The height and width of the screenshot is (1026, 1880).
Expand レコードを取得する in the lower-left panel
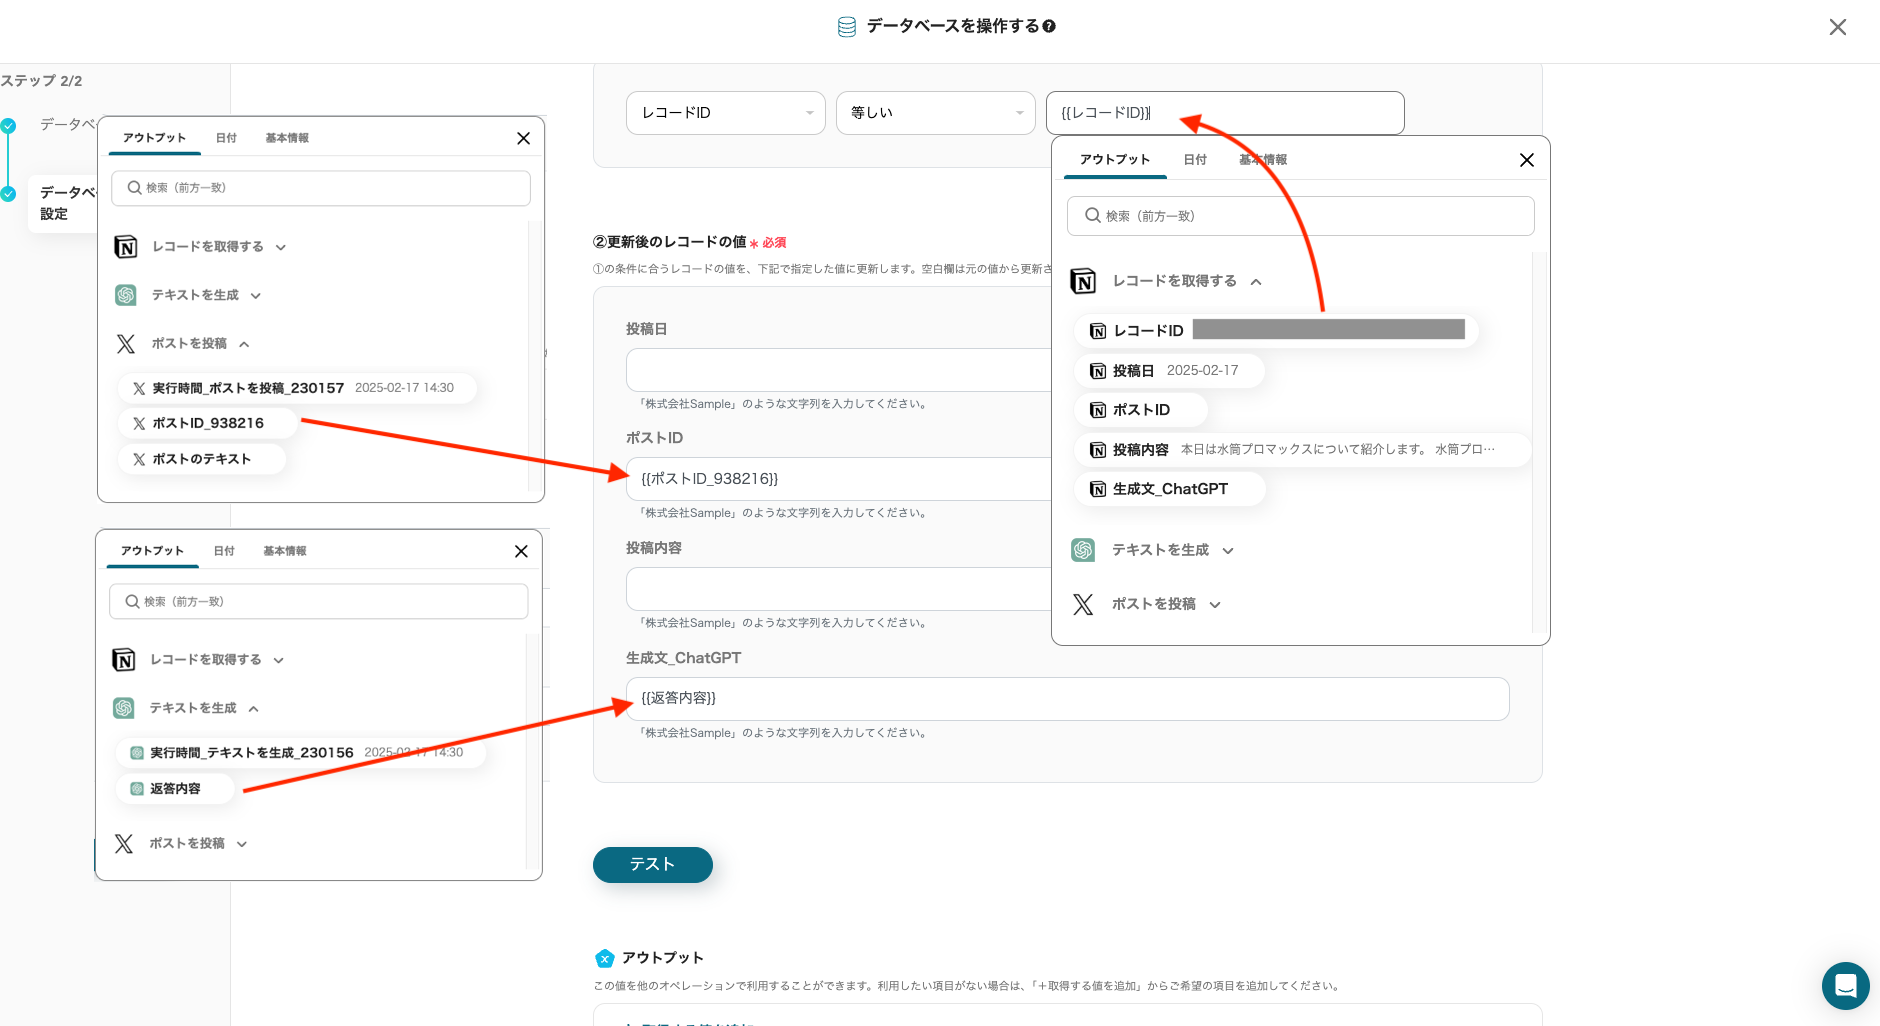279,660
